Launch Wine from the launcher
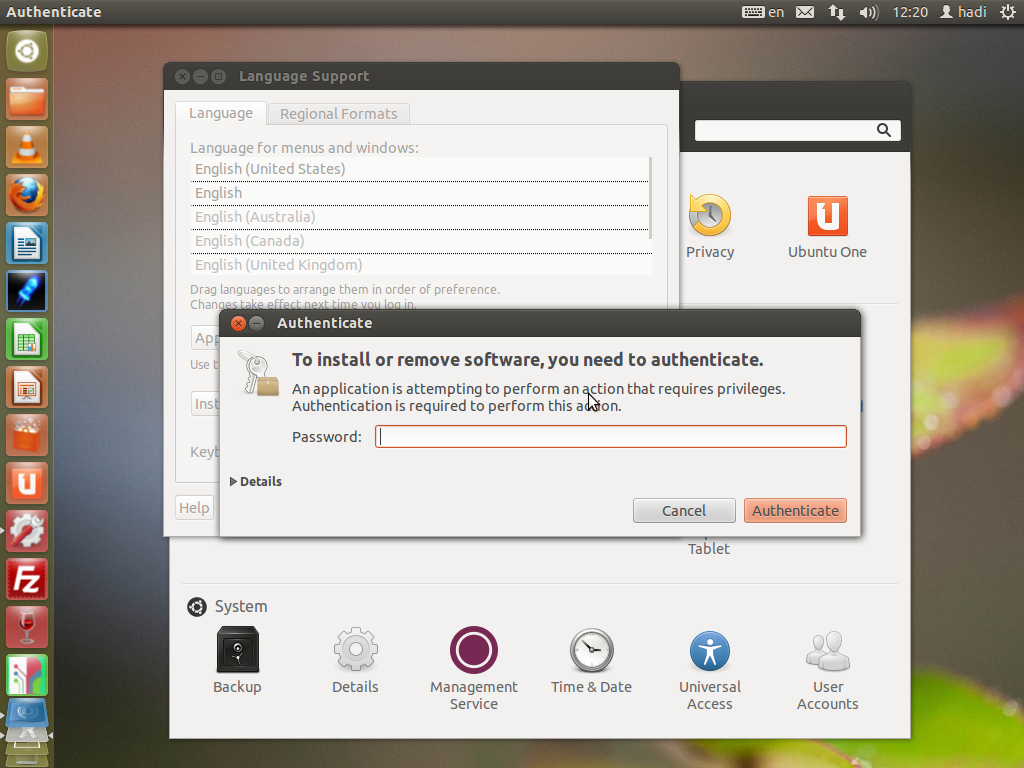This screenshot has width=1024, height=768. 27,628
